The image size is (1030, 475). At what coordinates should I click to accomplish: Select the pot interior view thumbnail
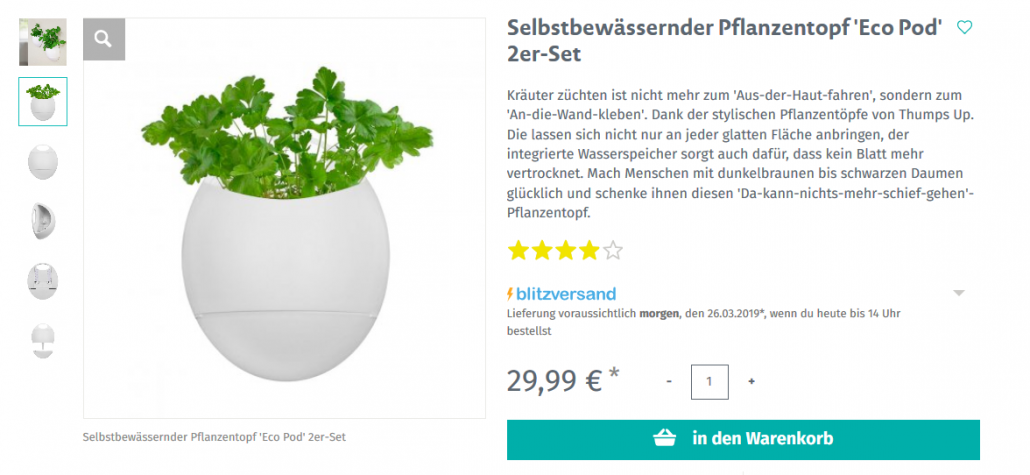click(43, 282)
